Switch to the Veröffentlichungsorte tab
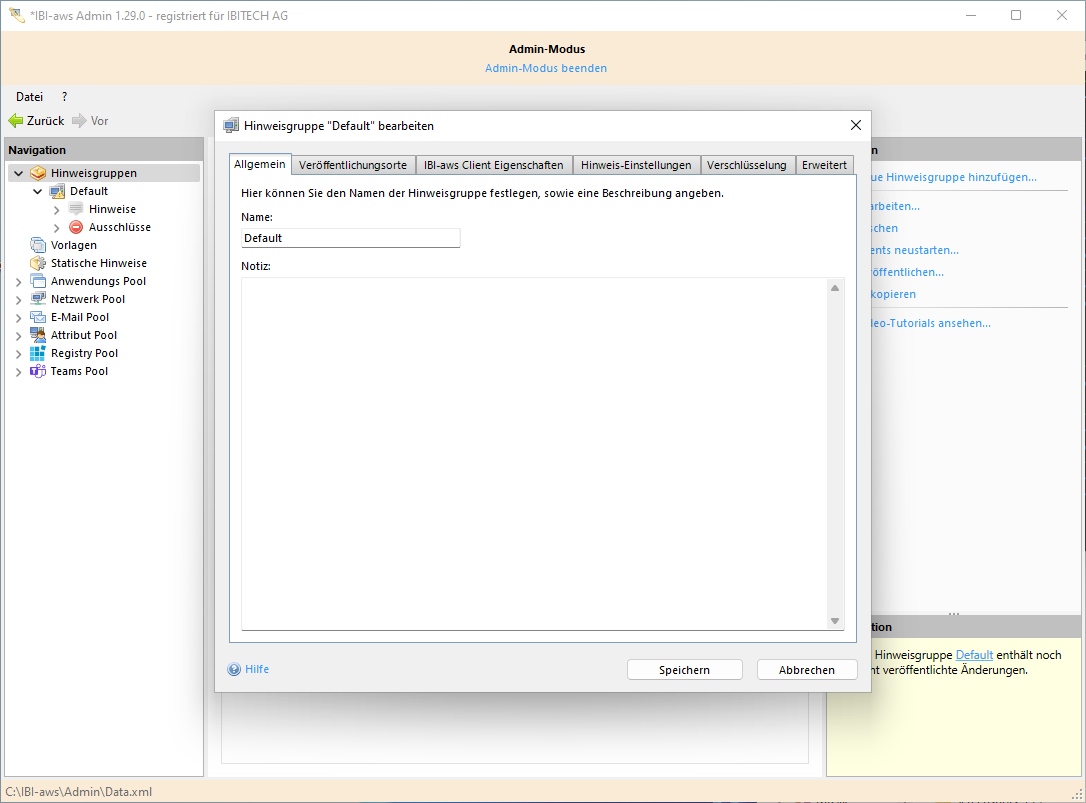 (352, 165)
